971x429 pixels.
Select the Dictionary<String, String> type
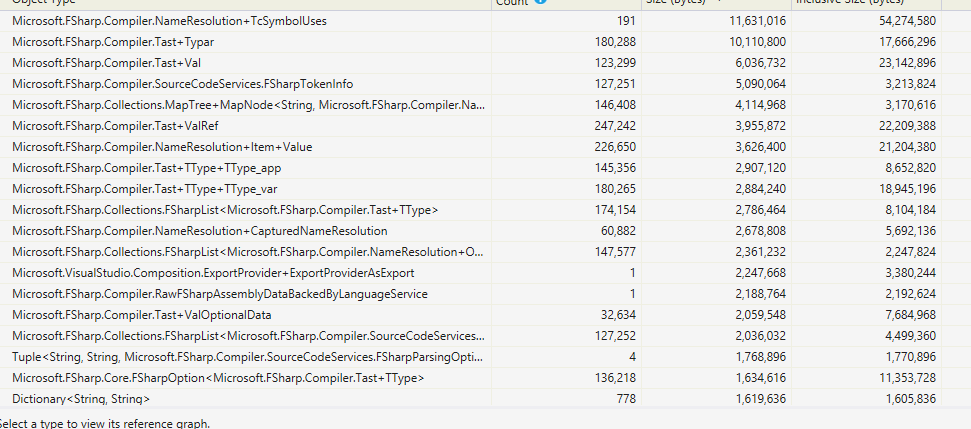(81, 399)
